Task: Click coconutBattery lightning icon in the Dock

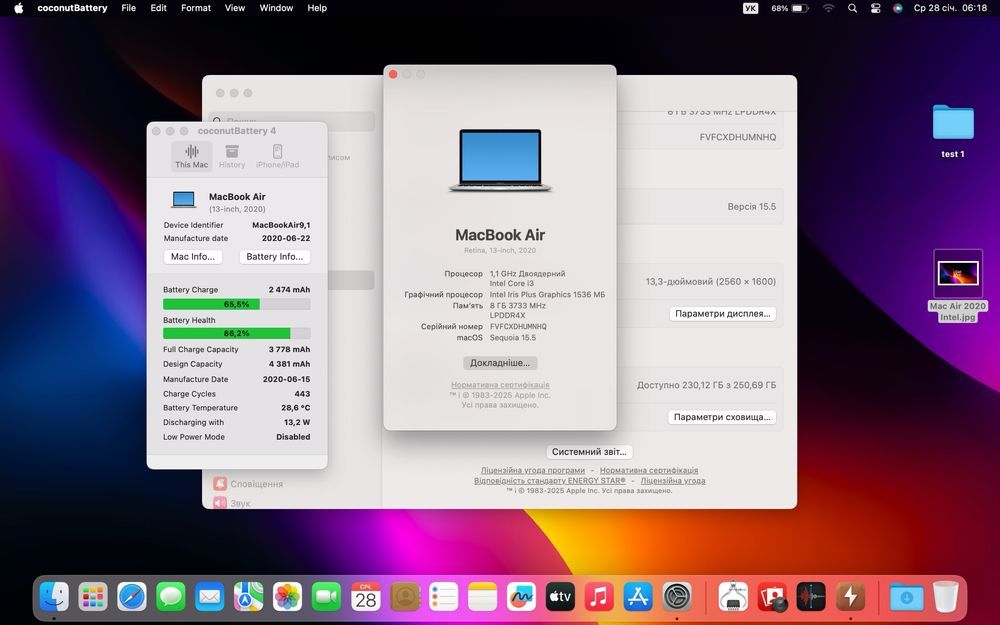Action: [850, 598]
